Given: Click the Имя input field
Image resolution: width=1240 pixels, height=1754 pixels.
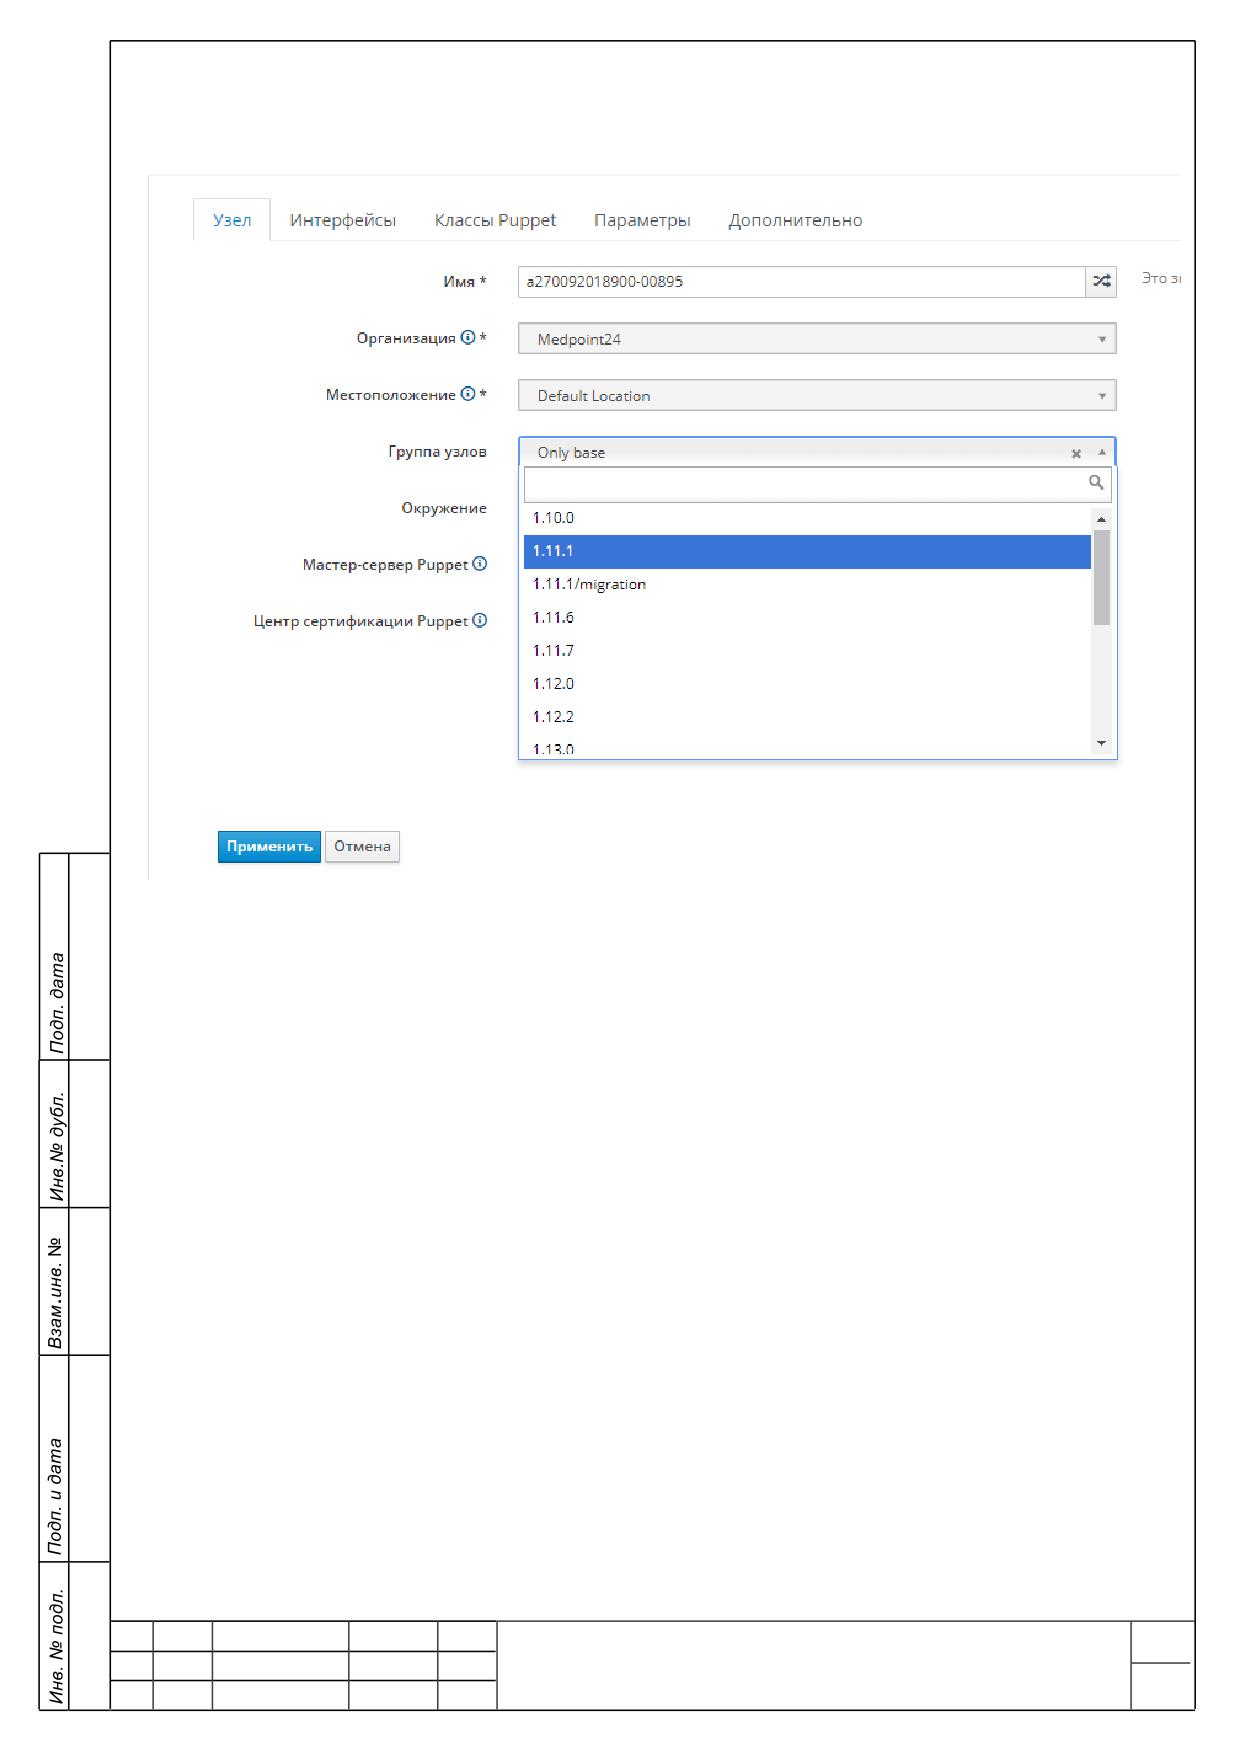Looking at the screenshot, I should pos(802,282).
